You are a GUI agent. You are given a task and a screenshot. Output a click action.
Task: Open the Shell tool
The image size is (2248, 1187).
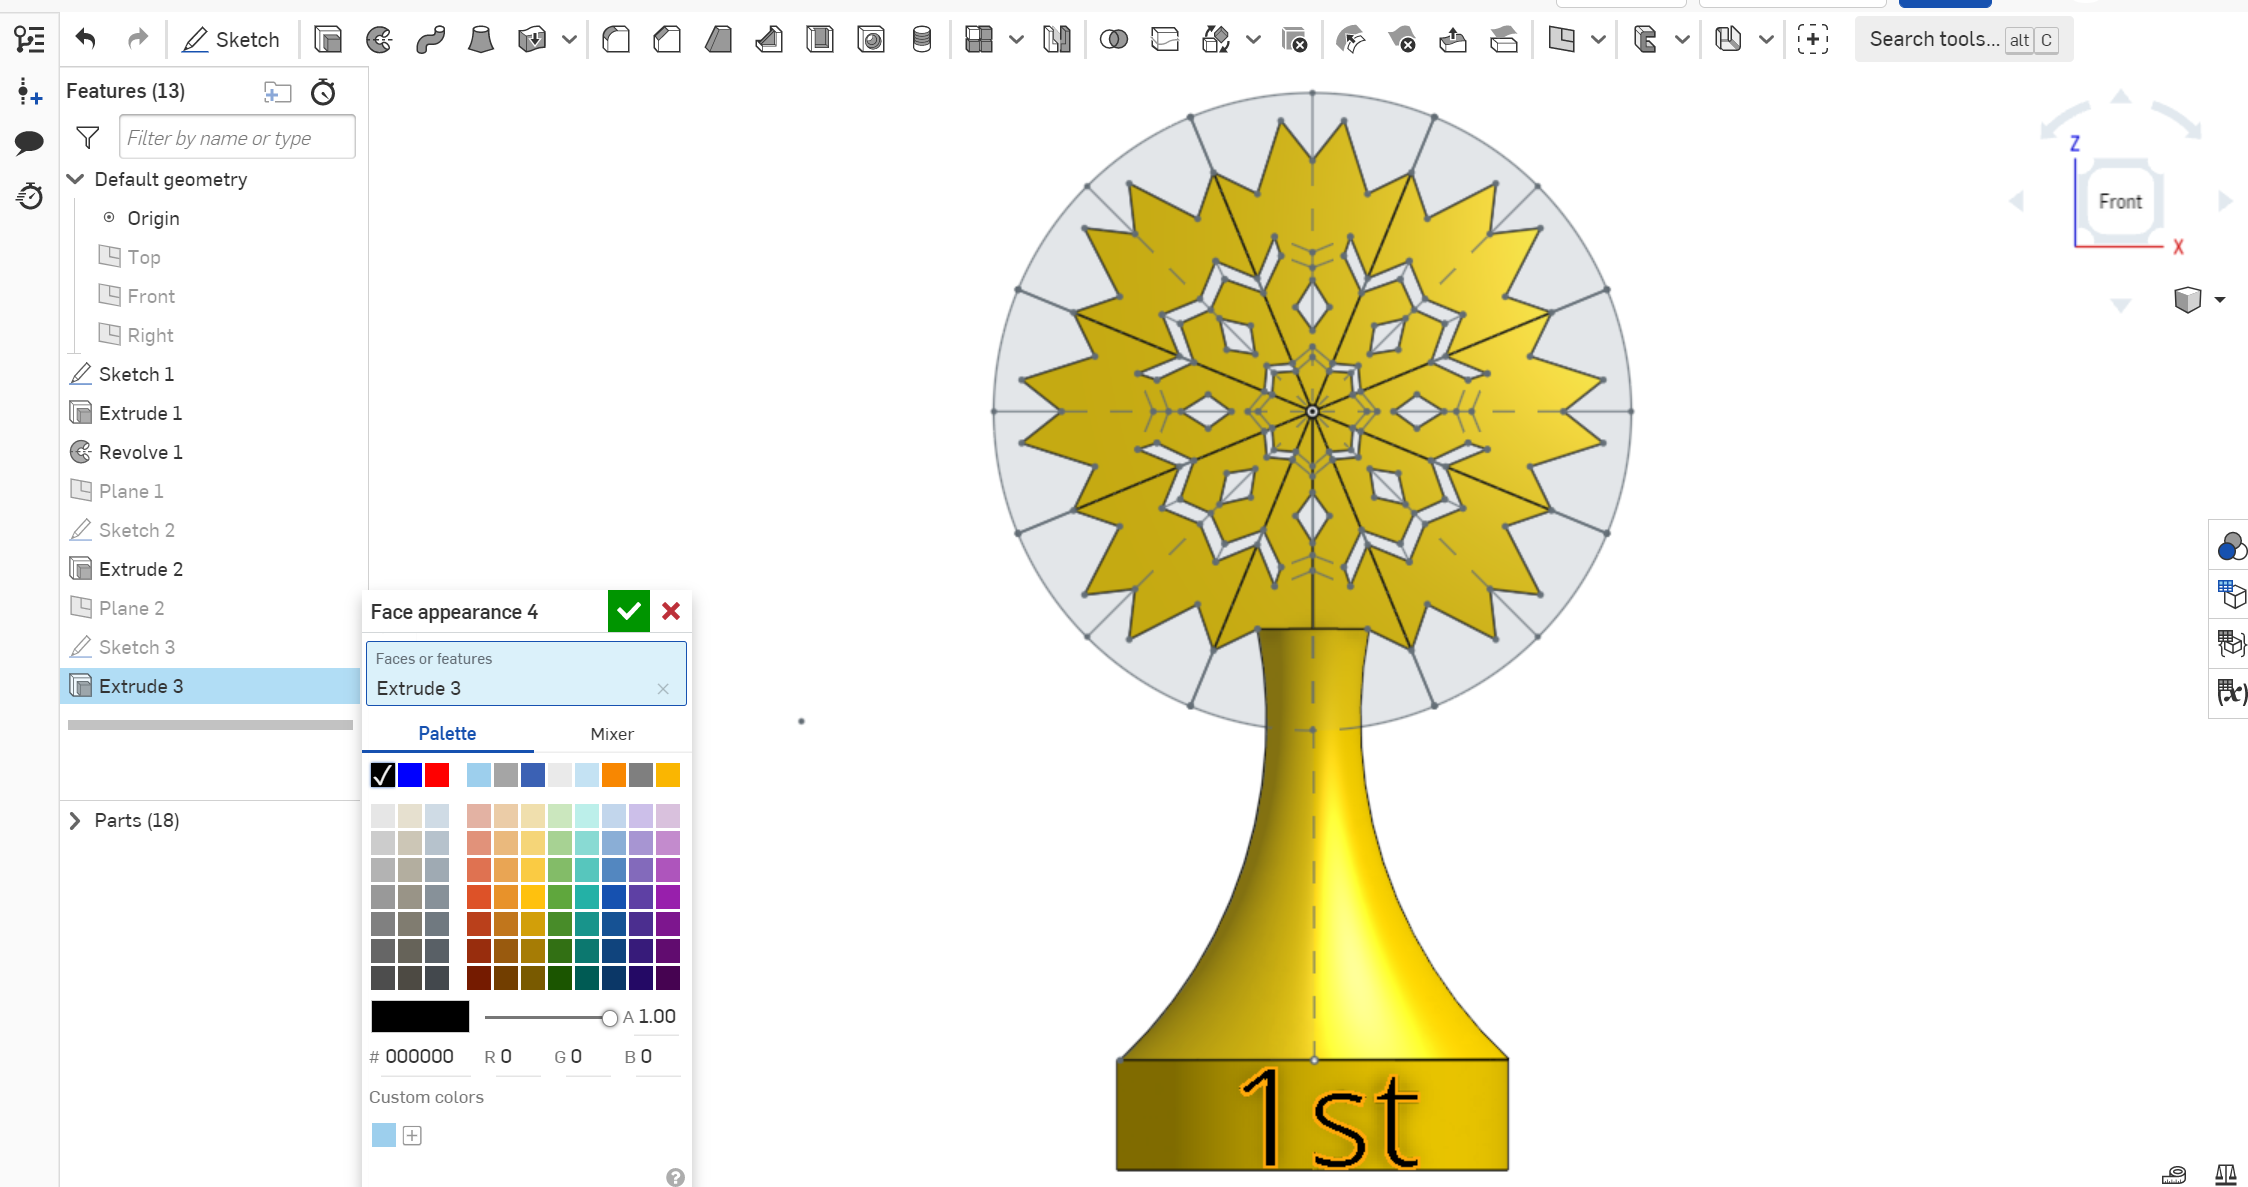point(820,39)
